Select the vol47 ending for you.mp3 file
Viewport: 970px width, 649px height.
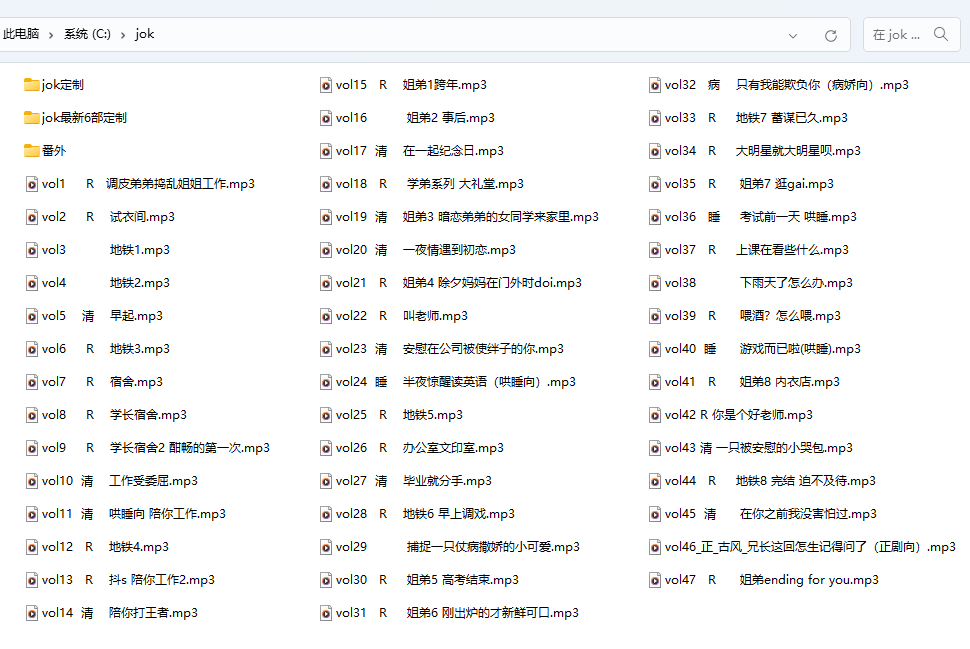(771, 580)
